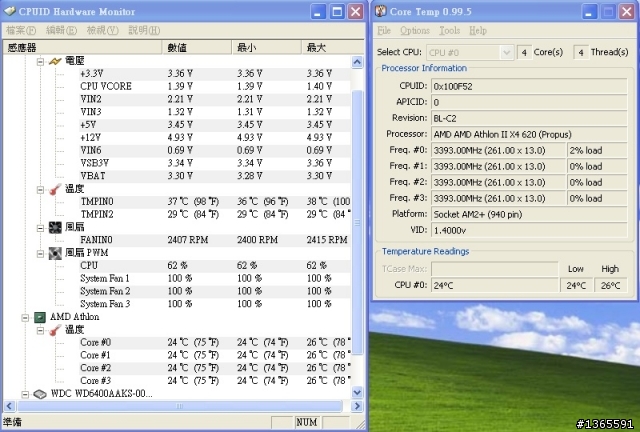640x432 pixels.
Task: Collapse the mainboard 溫度 temperature group
Action: tap(40, 189)
